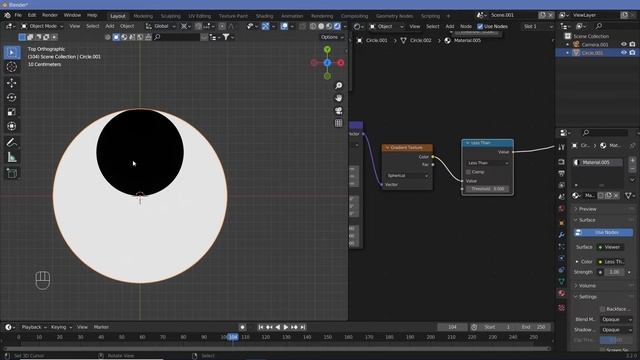Select the Transform tool in the viewport toolbar
This screenshot has width=640, height=360.
11,126
